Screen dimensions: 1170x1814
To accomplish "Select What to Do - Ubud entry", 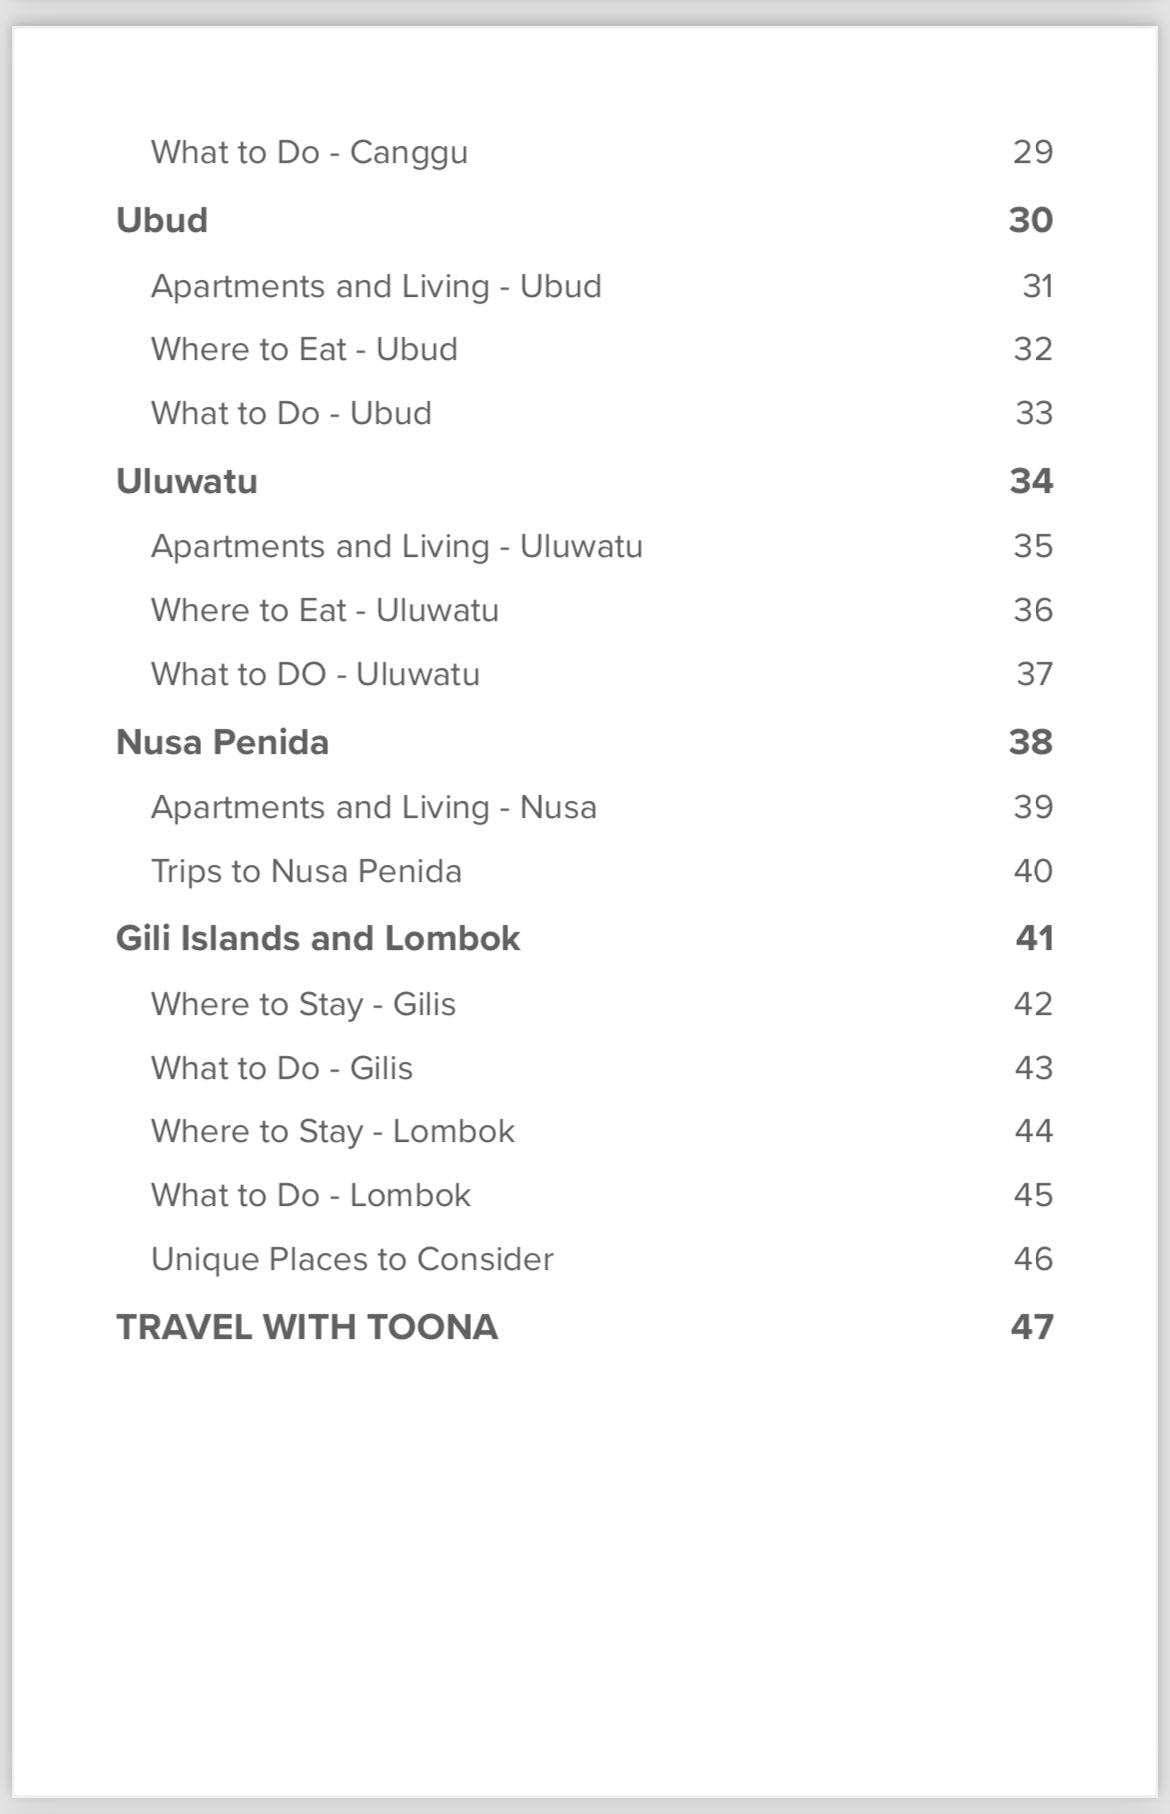I will click(291, 413).
